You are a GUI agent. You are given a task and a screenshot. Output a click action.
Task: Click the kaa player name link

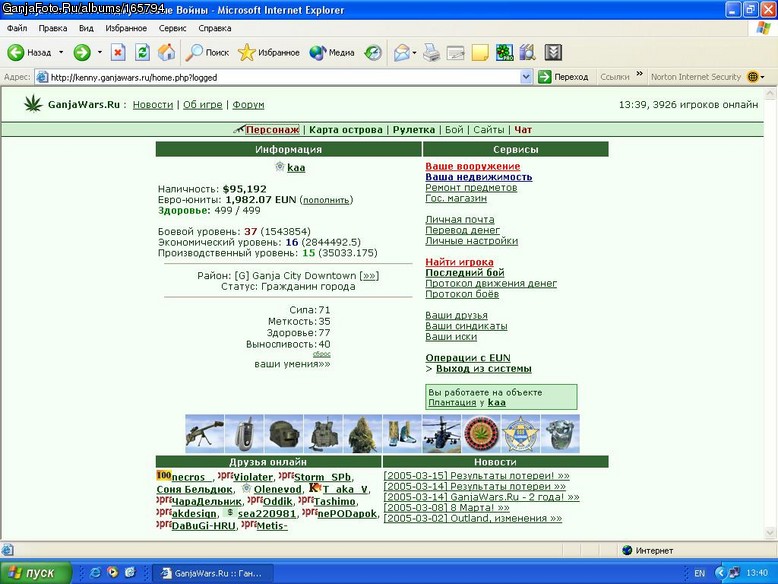click(x=296, y=168)
